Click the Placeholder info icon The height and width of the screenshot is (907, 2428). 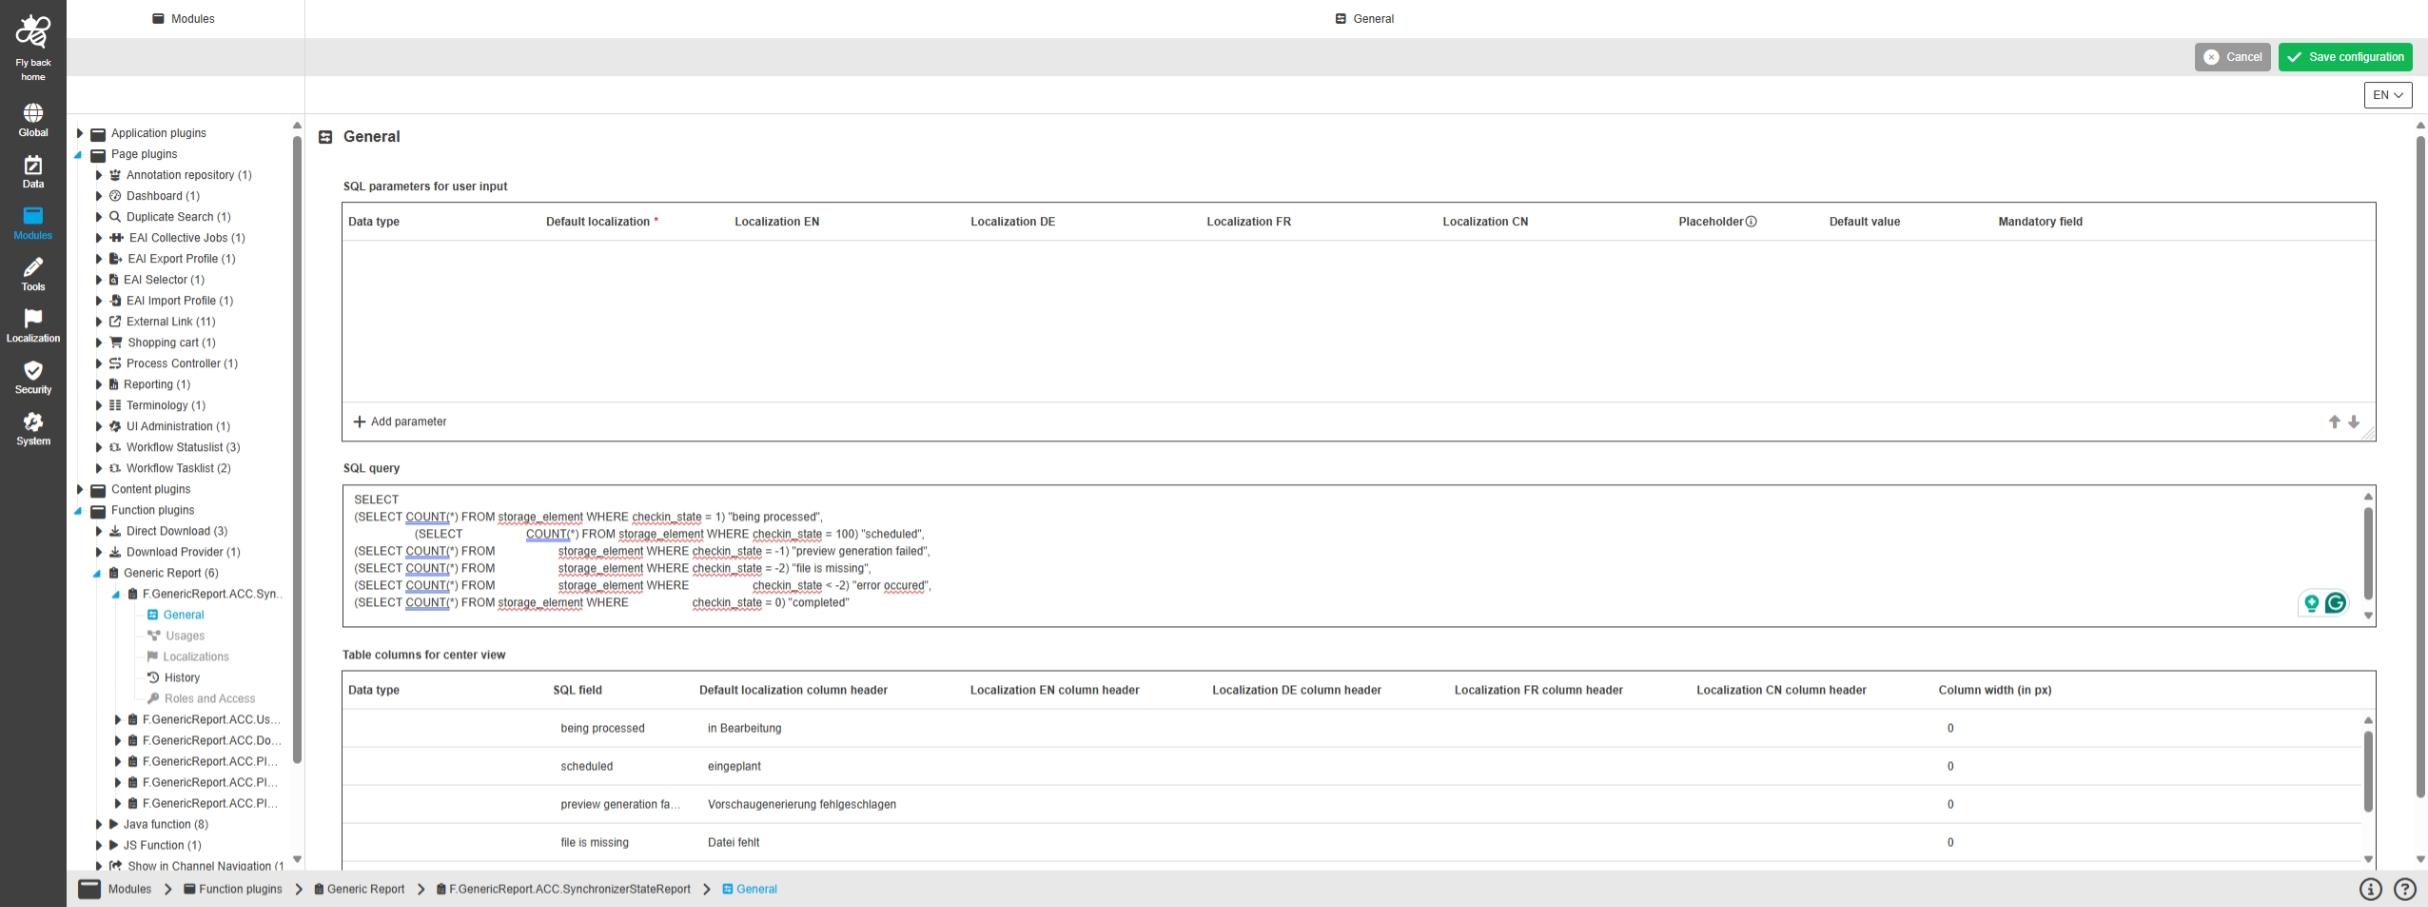point(1751,222)
